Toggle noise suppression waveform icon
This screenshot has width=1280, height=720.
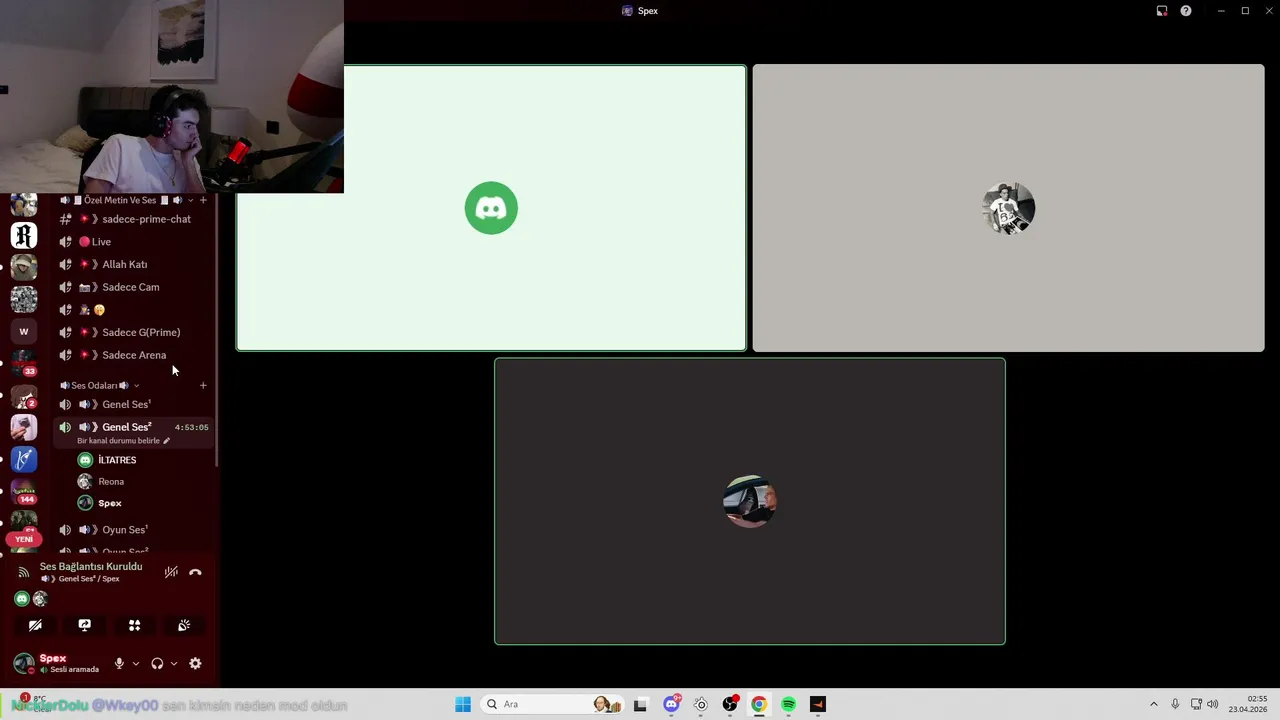171,572
